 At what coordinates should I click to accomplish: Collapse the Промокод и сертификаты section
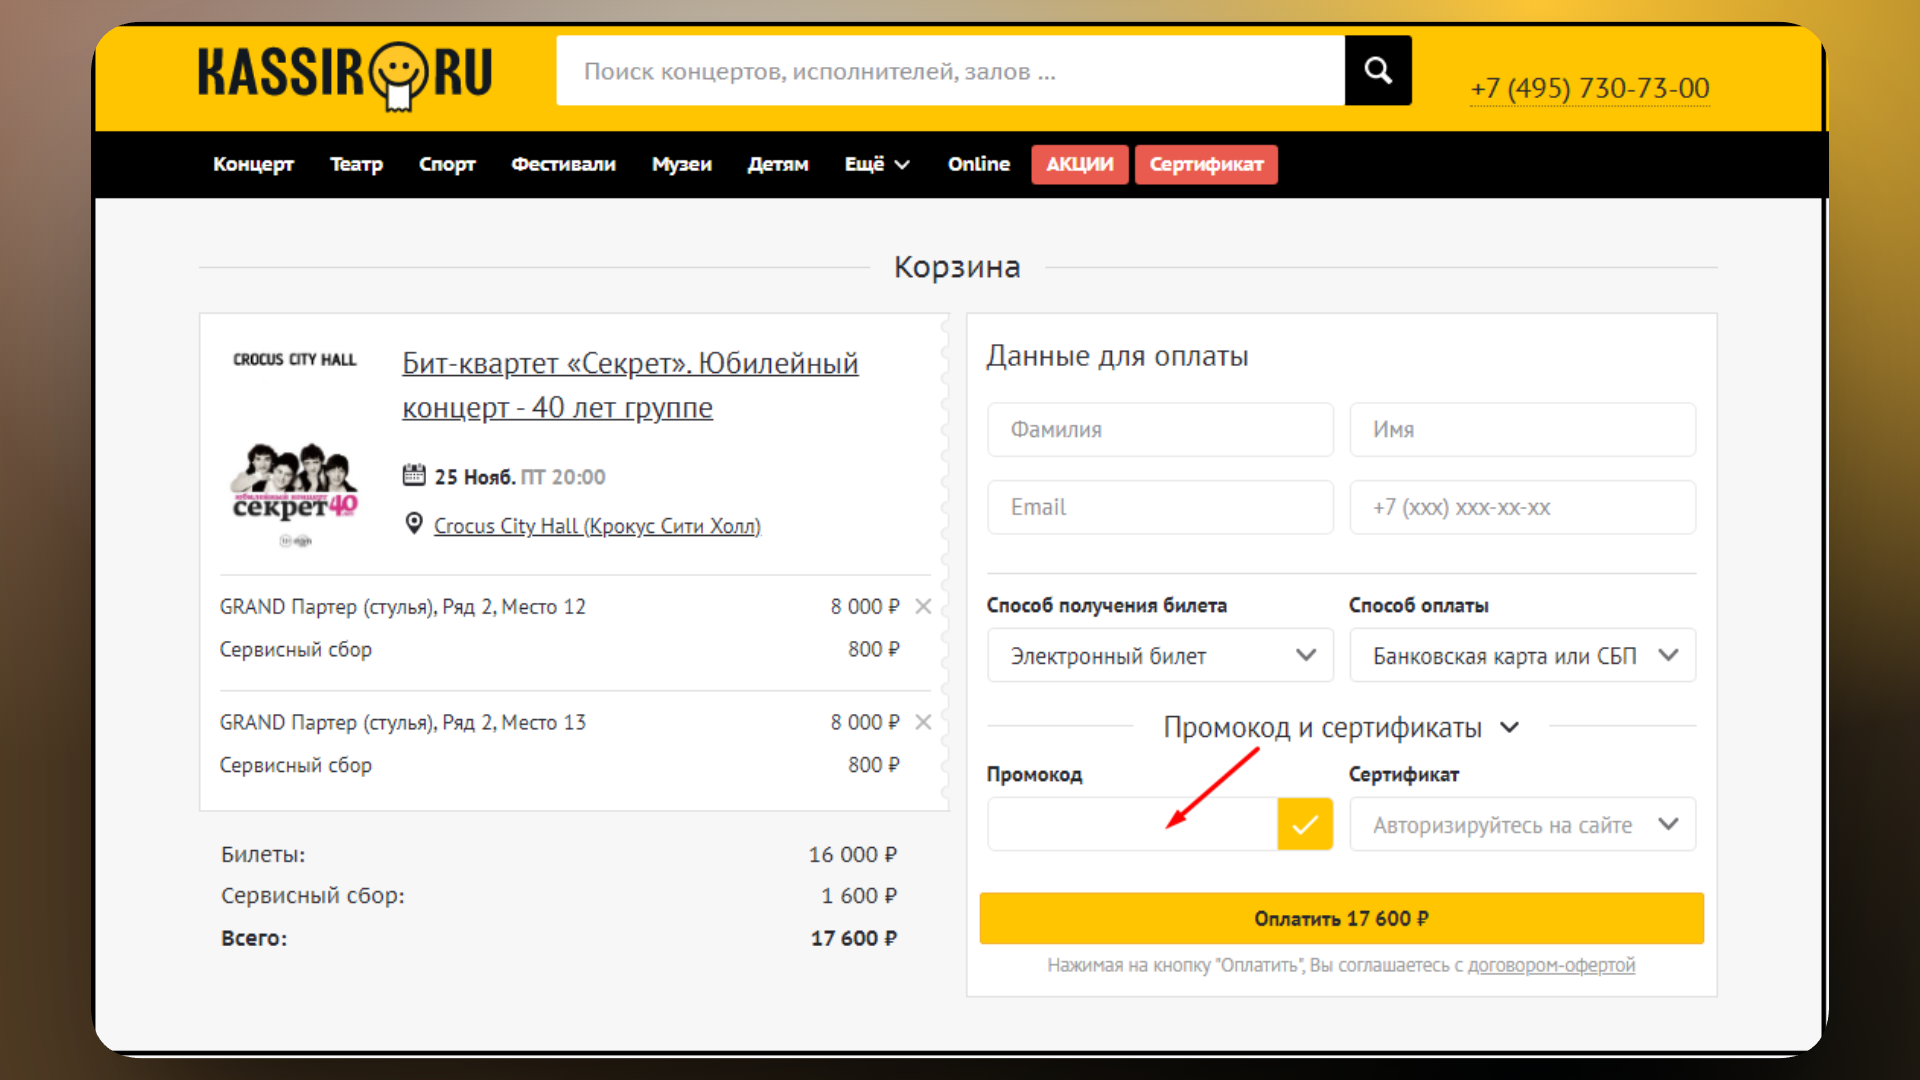[x=1510, y=728]
